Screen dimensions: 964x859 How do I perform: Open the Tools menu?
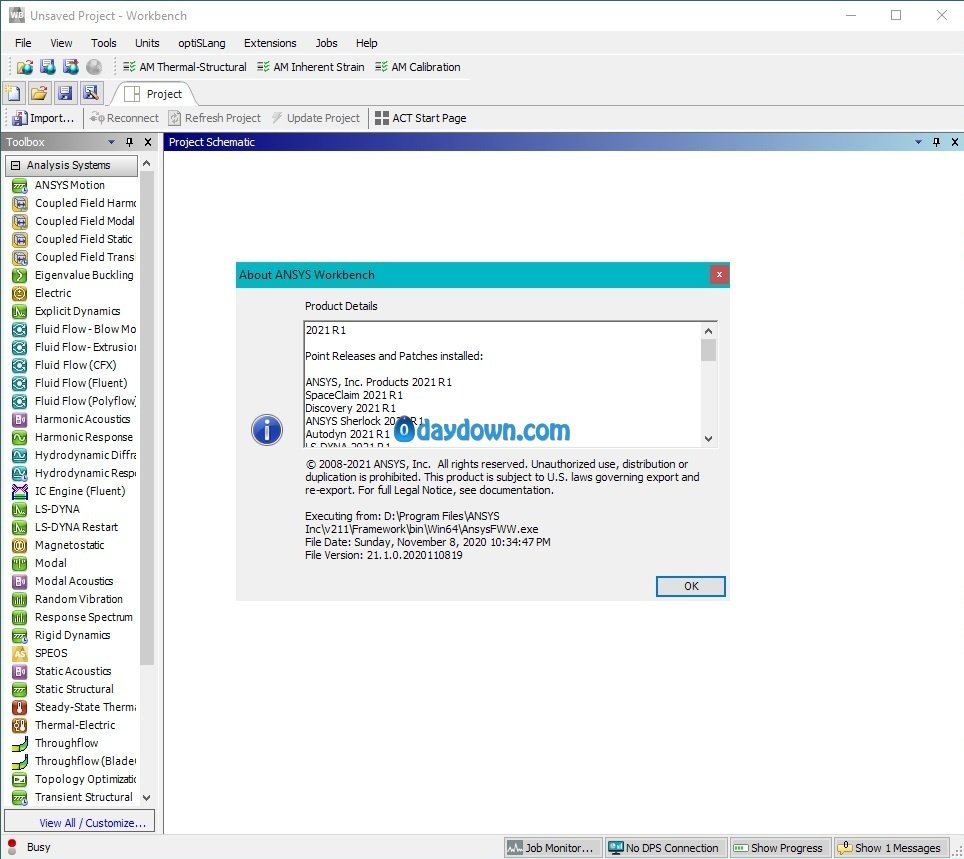point(103,43)
